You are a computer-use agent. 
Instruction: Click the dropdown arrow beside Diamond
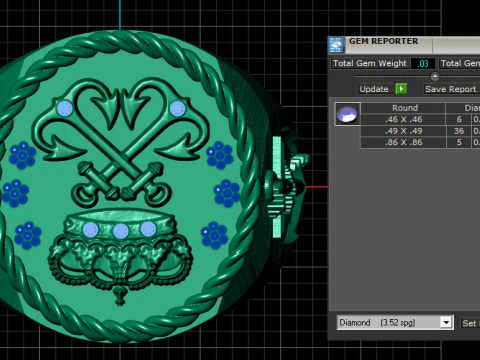point(446,322)
